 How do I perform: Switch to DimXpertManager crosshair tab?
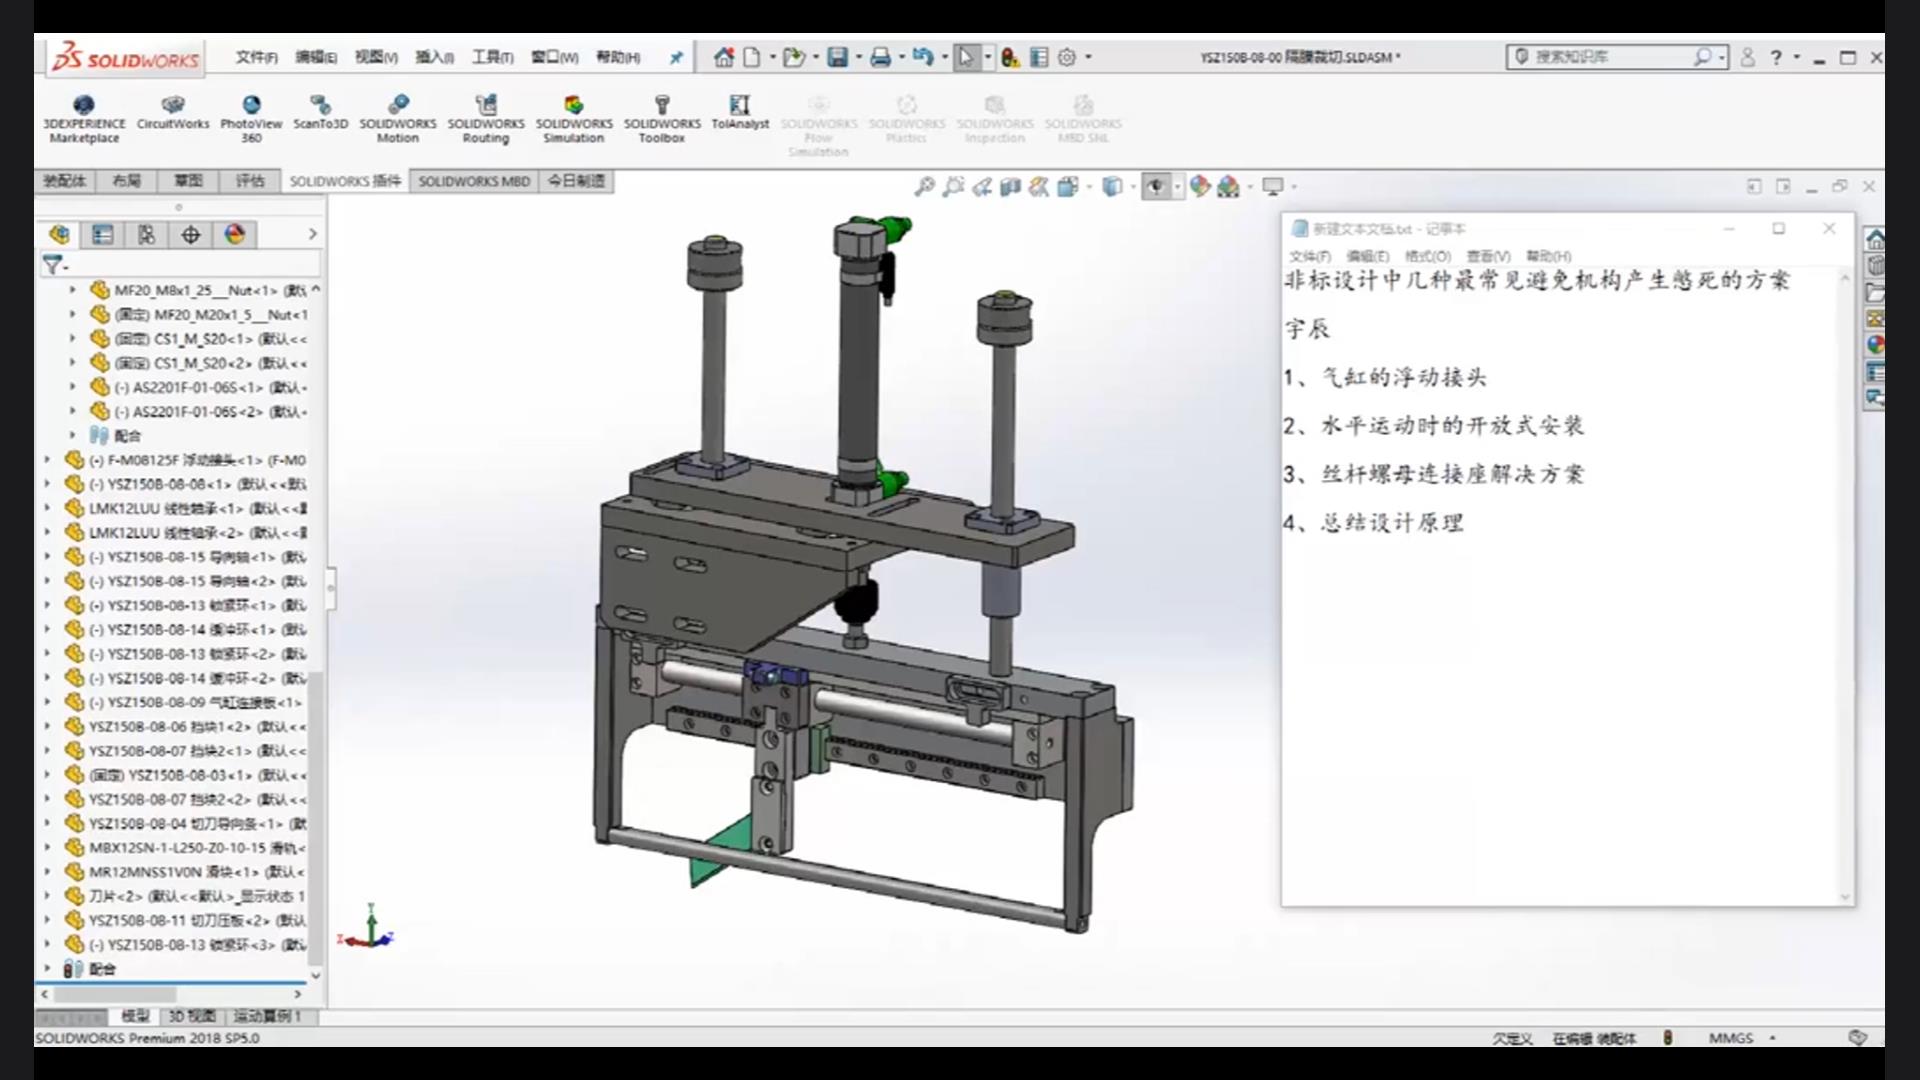190,234
